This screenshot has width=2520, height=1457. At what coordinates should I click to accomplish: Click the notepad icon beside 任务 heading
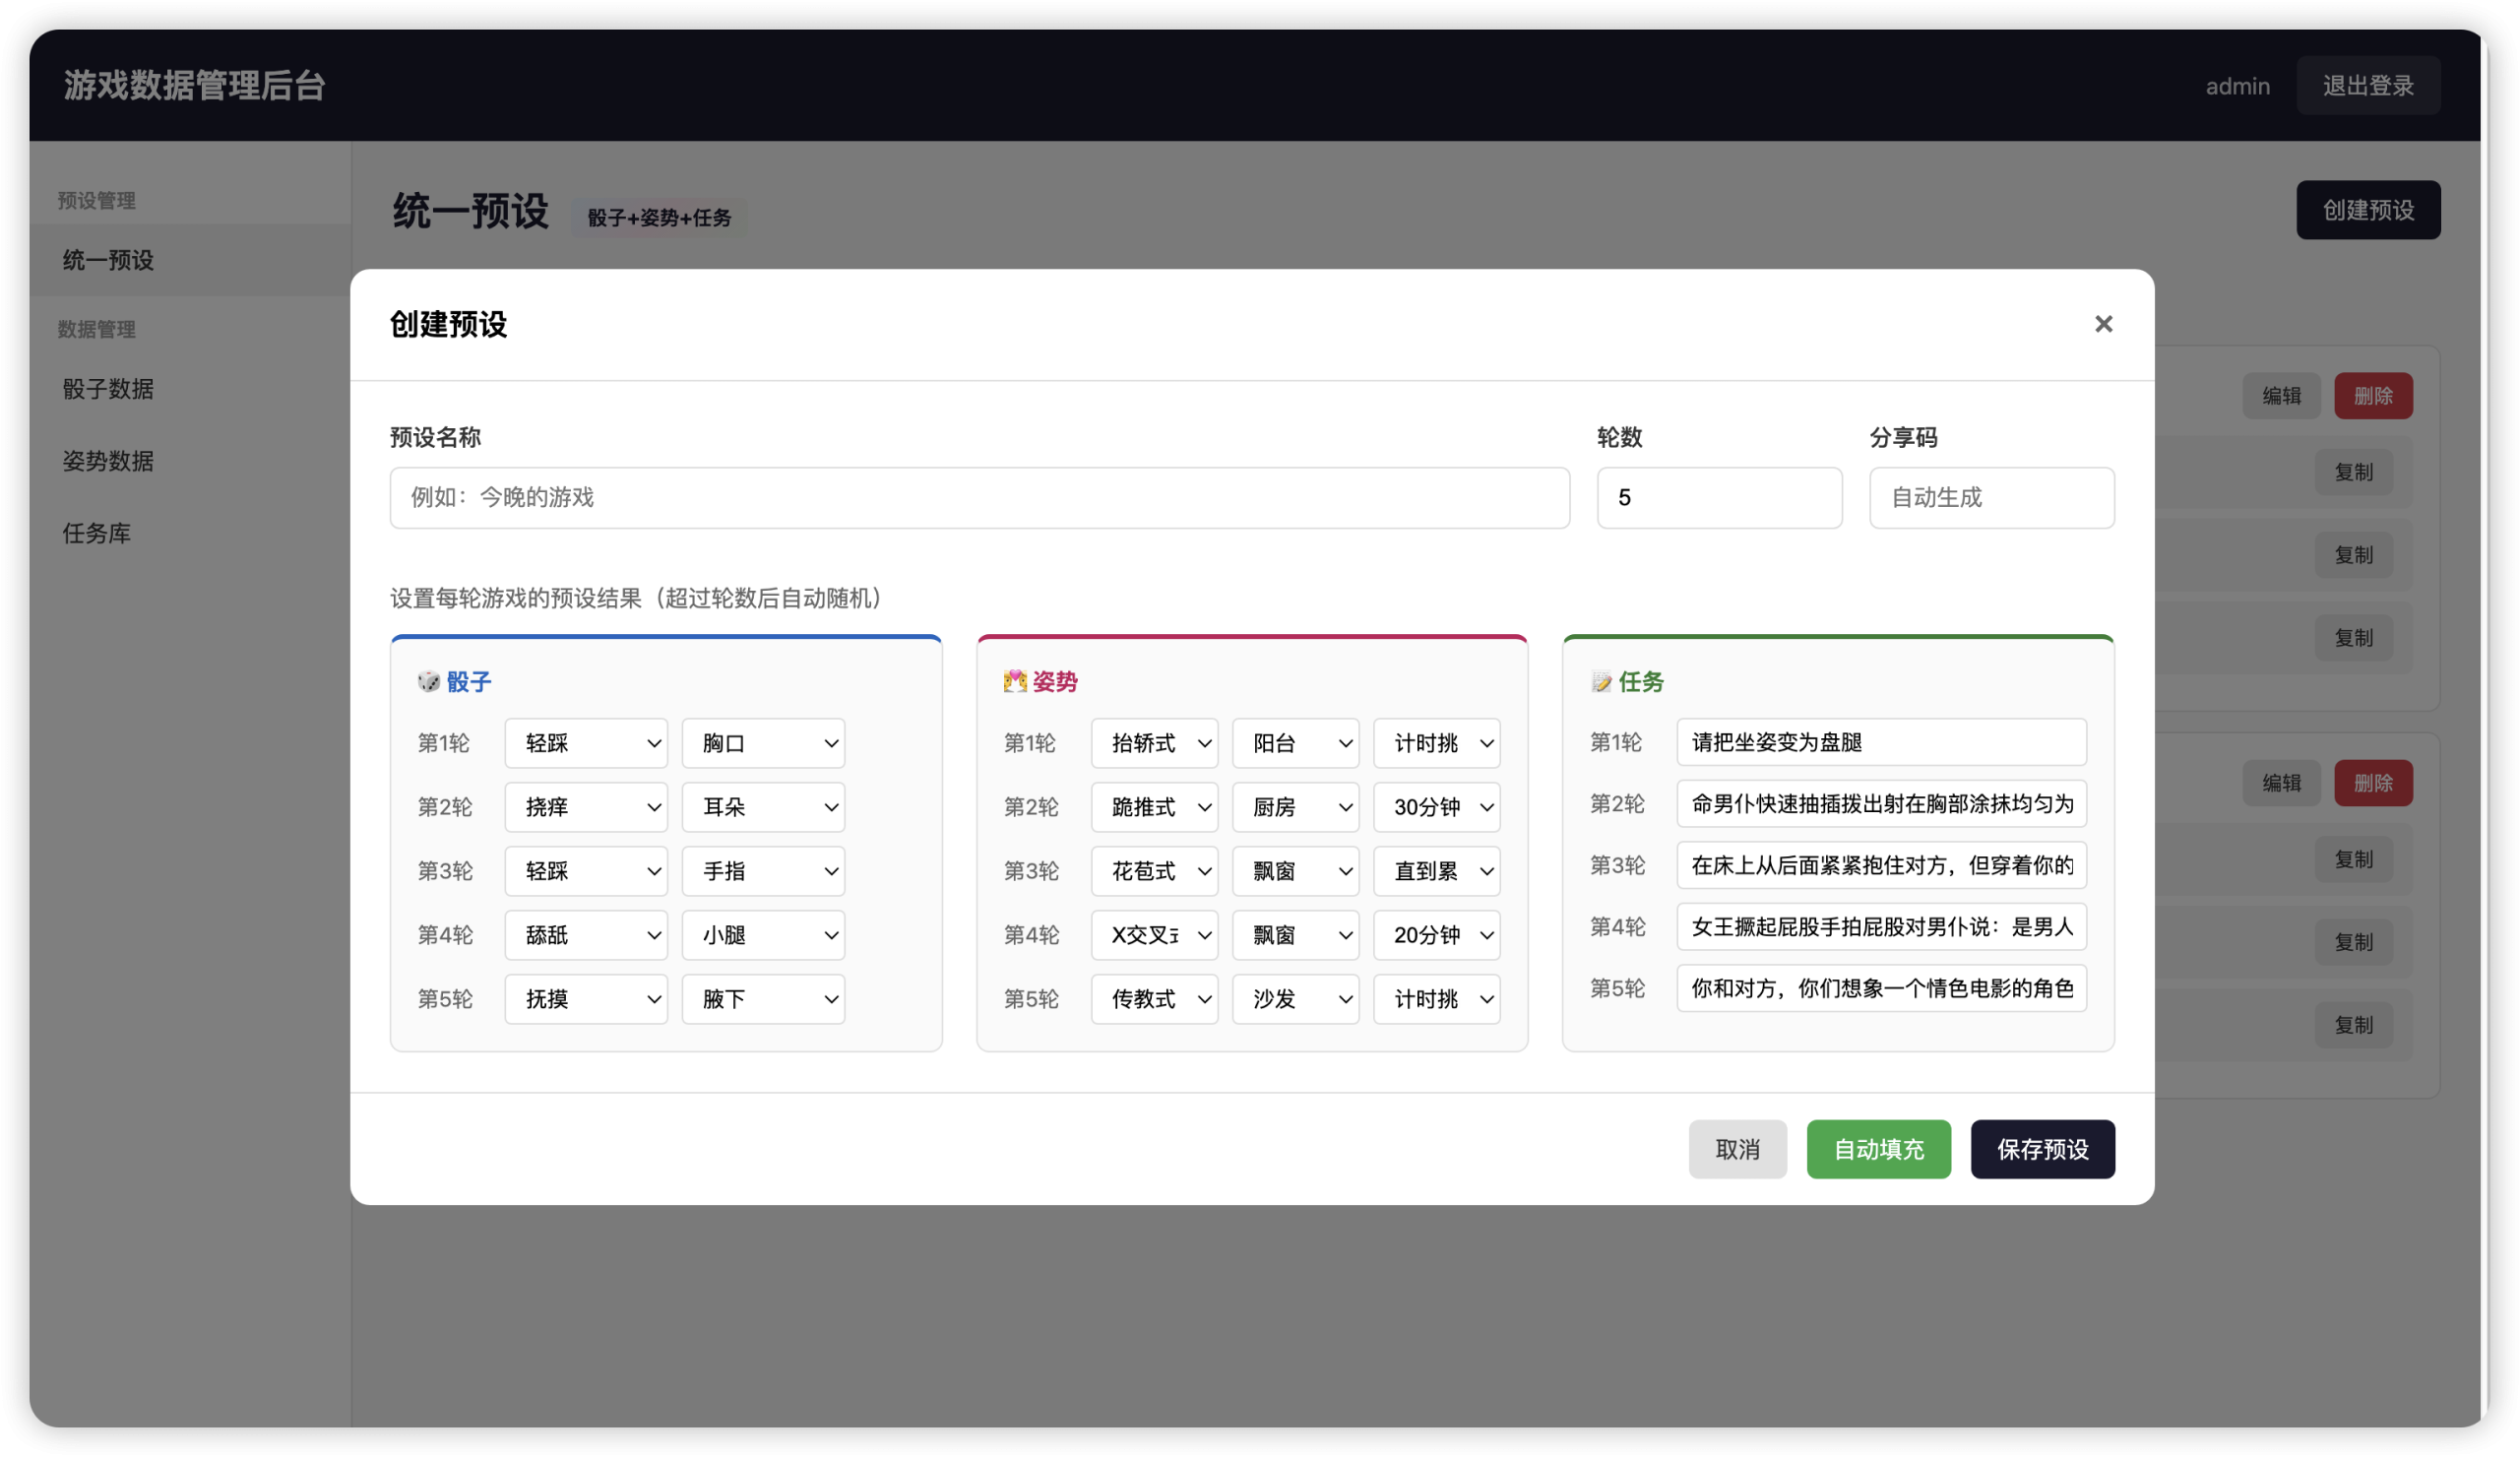click(x=1601, y=682)
